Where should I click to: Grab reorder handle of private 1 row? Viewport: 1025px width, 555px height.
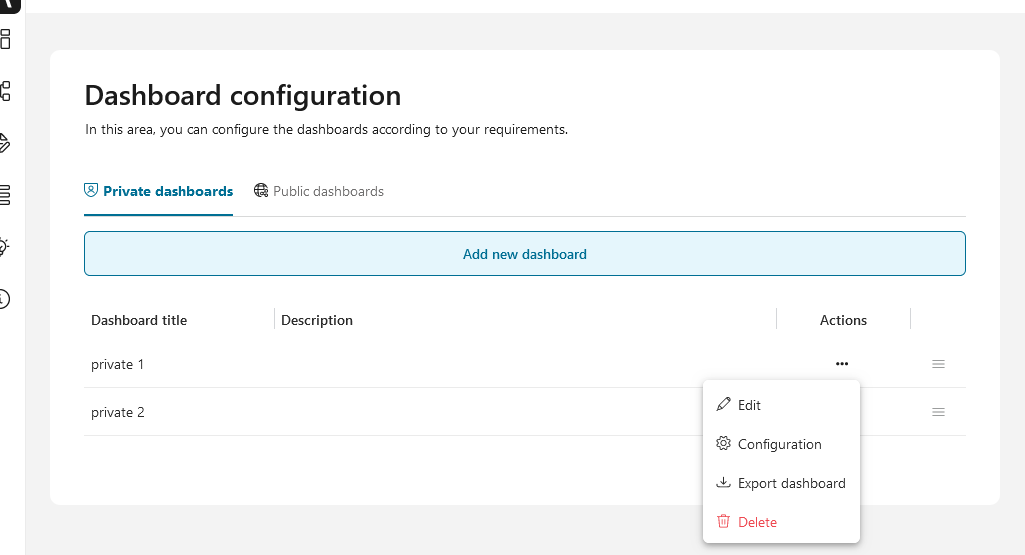click(938, 364)
